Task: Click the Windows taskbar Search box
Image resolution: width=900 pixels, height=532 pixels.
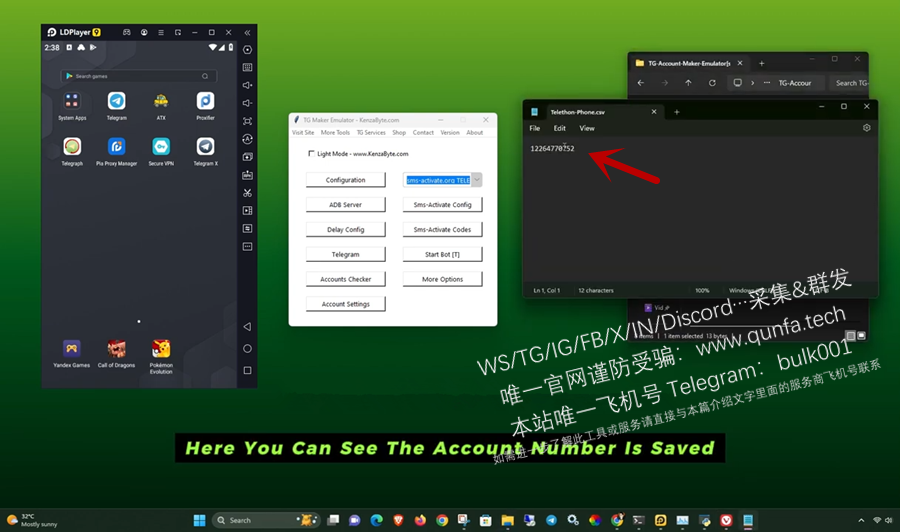Action: [265, 520]
